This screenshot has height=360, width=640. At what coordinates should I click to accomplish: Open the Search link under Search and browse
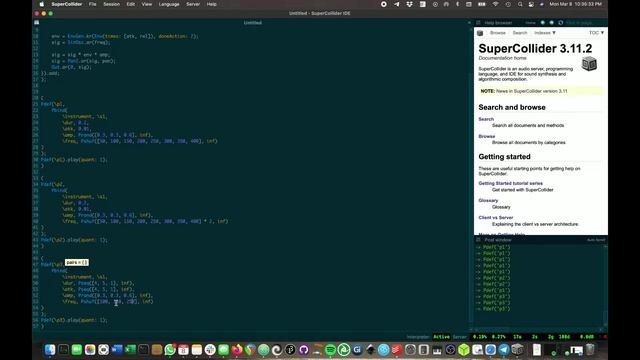[486, 119]
